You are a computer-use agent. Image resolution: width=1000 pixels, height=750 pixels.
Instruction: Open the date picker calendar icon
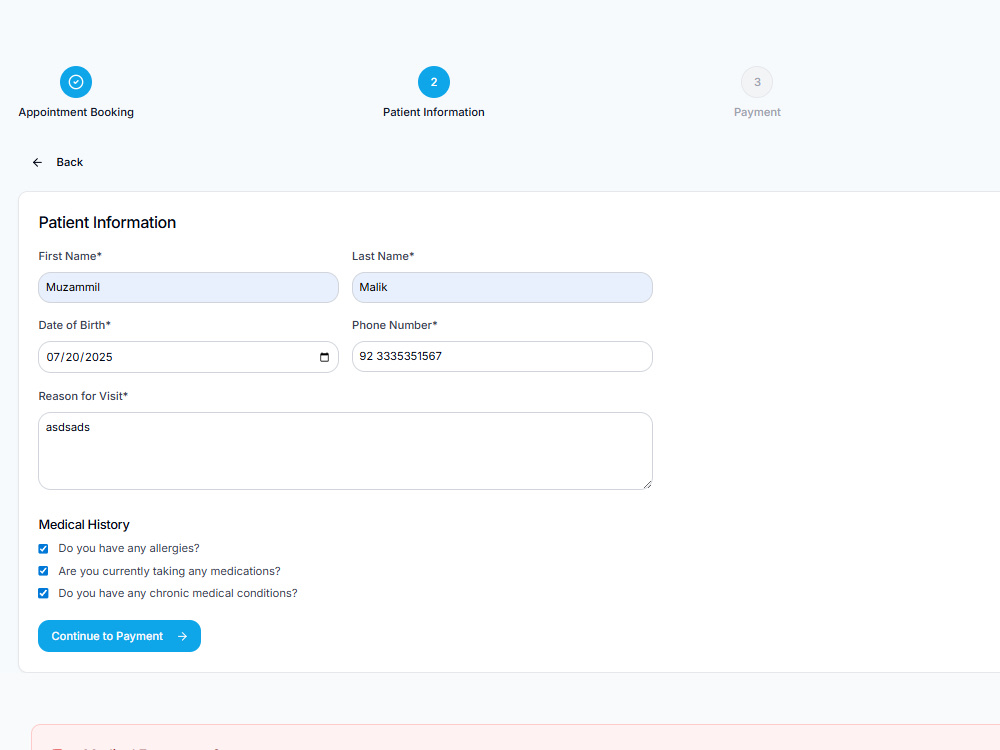coord(324,357)
